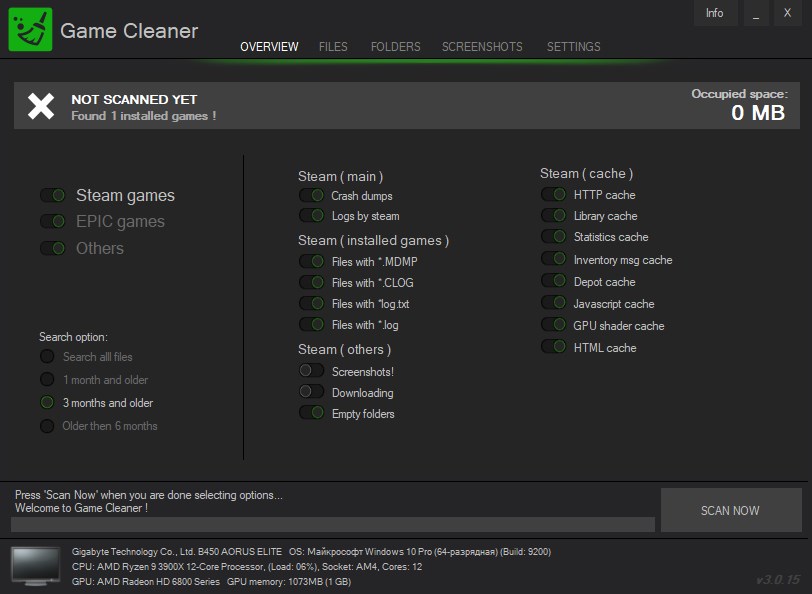
Task: Turn off the GPU shader cache option
Action: point(554,325)
